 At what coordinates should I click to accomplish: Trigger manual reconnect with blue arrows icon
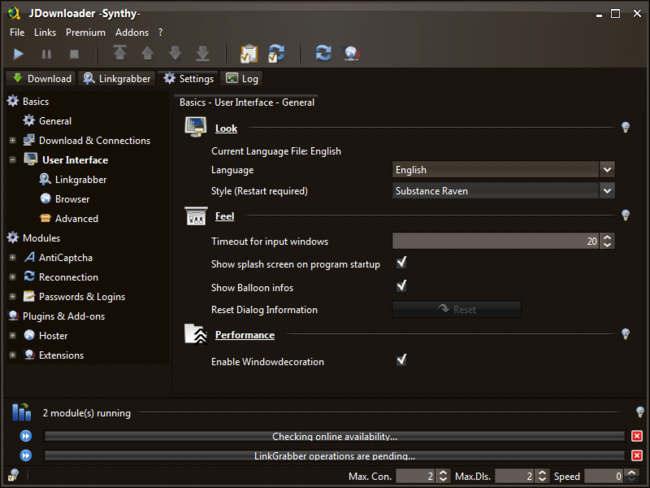pos(323,53)
